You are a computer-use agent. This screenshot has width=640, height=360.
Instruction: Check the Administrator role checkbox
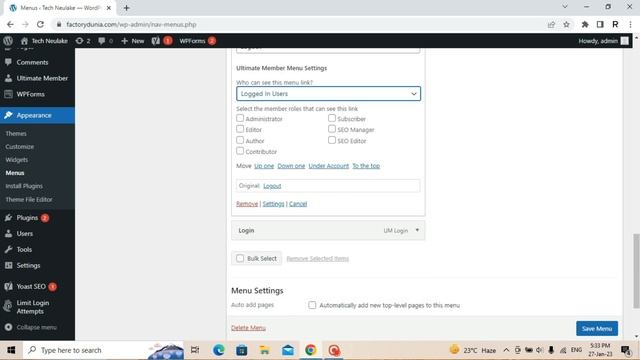click(x=240, y=118)
